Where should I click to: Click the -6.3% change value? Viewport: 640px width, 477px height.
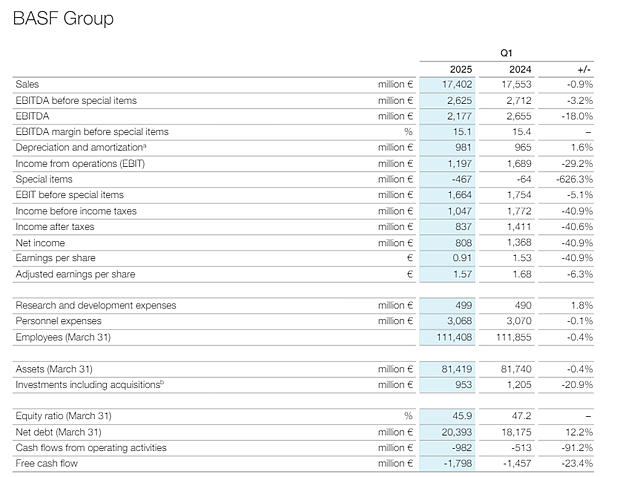coord(580,274)
